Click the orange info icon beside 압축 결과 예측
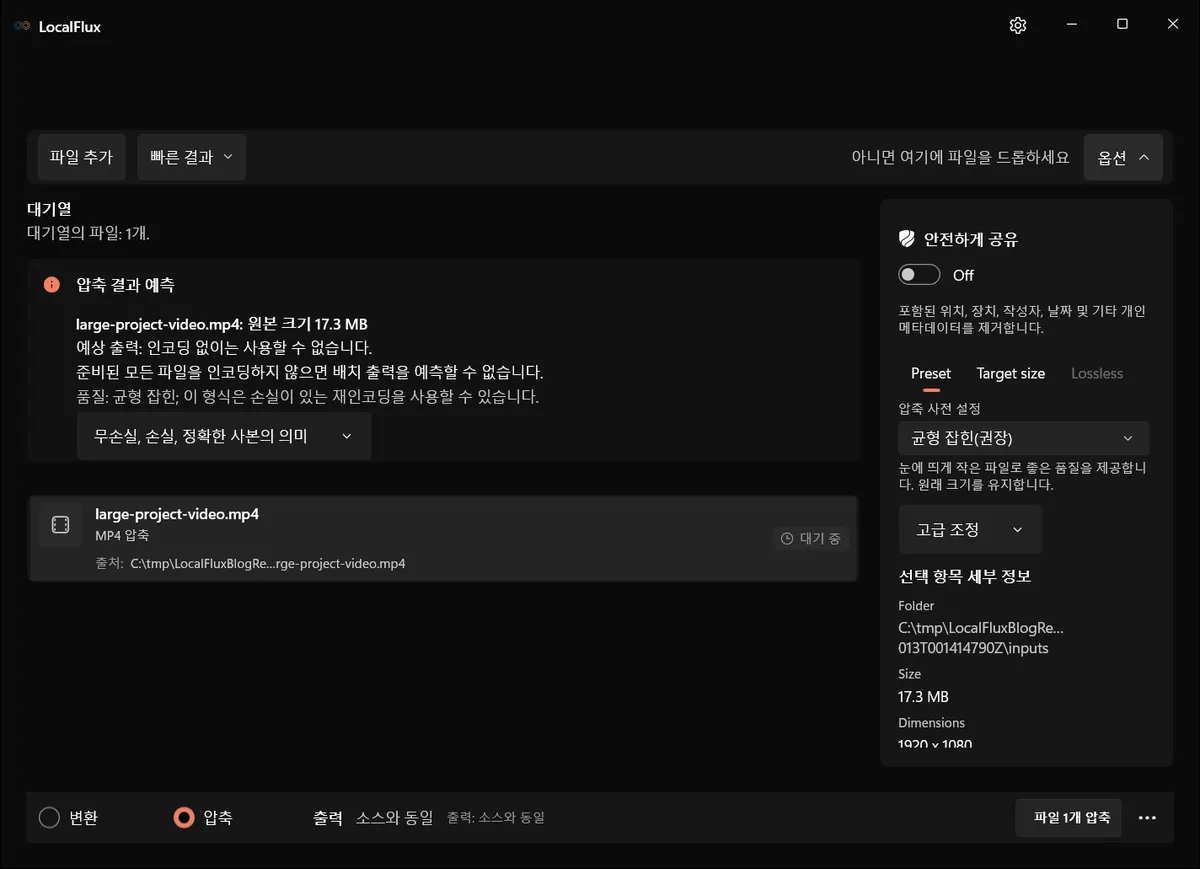The width and height of the screenshot is (1200, 869). pyautogui.click(x=52, y=285)
